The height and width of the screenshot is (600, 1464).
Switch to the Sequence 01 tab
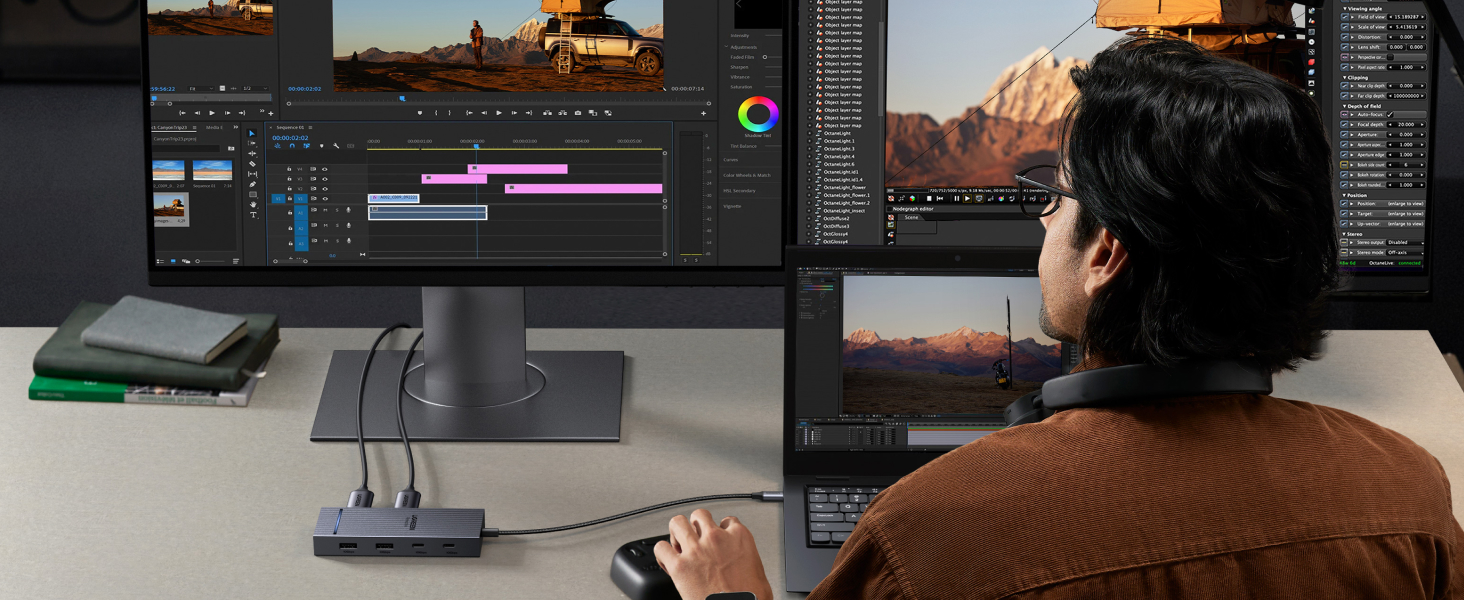click(x=288, y=128)
